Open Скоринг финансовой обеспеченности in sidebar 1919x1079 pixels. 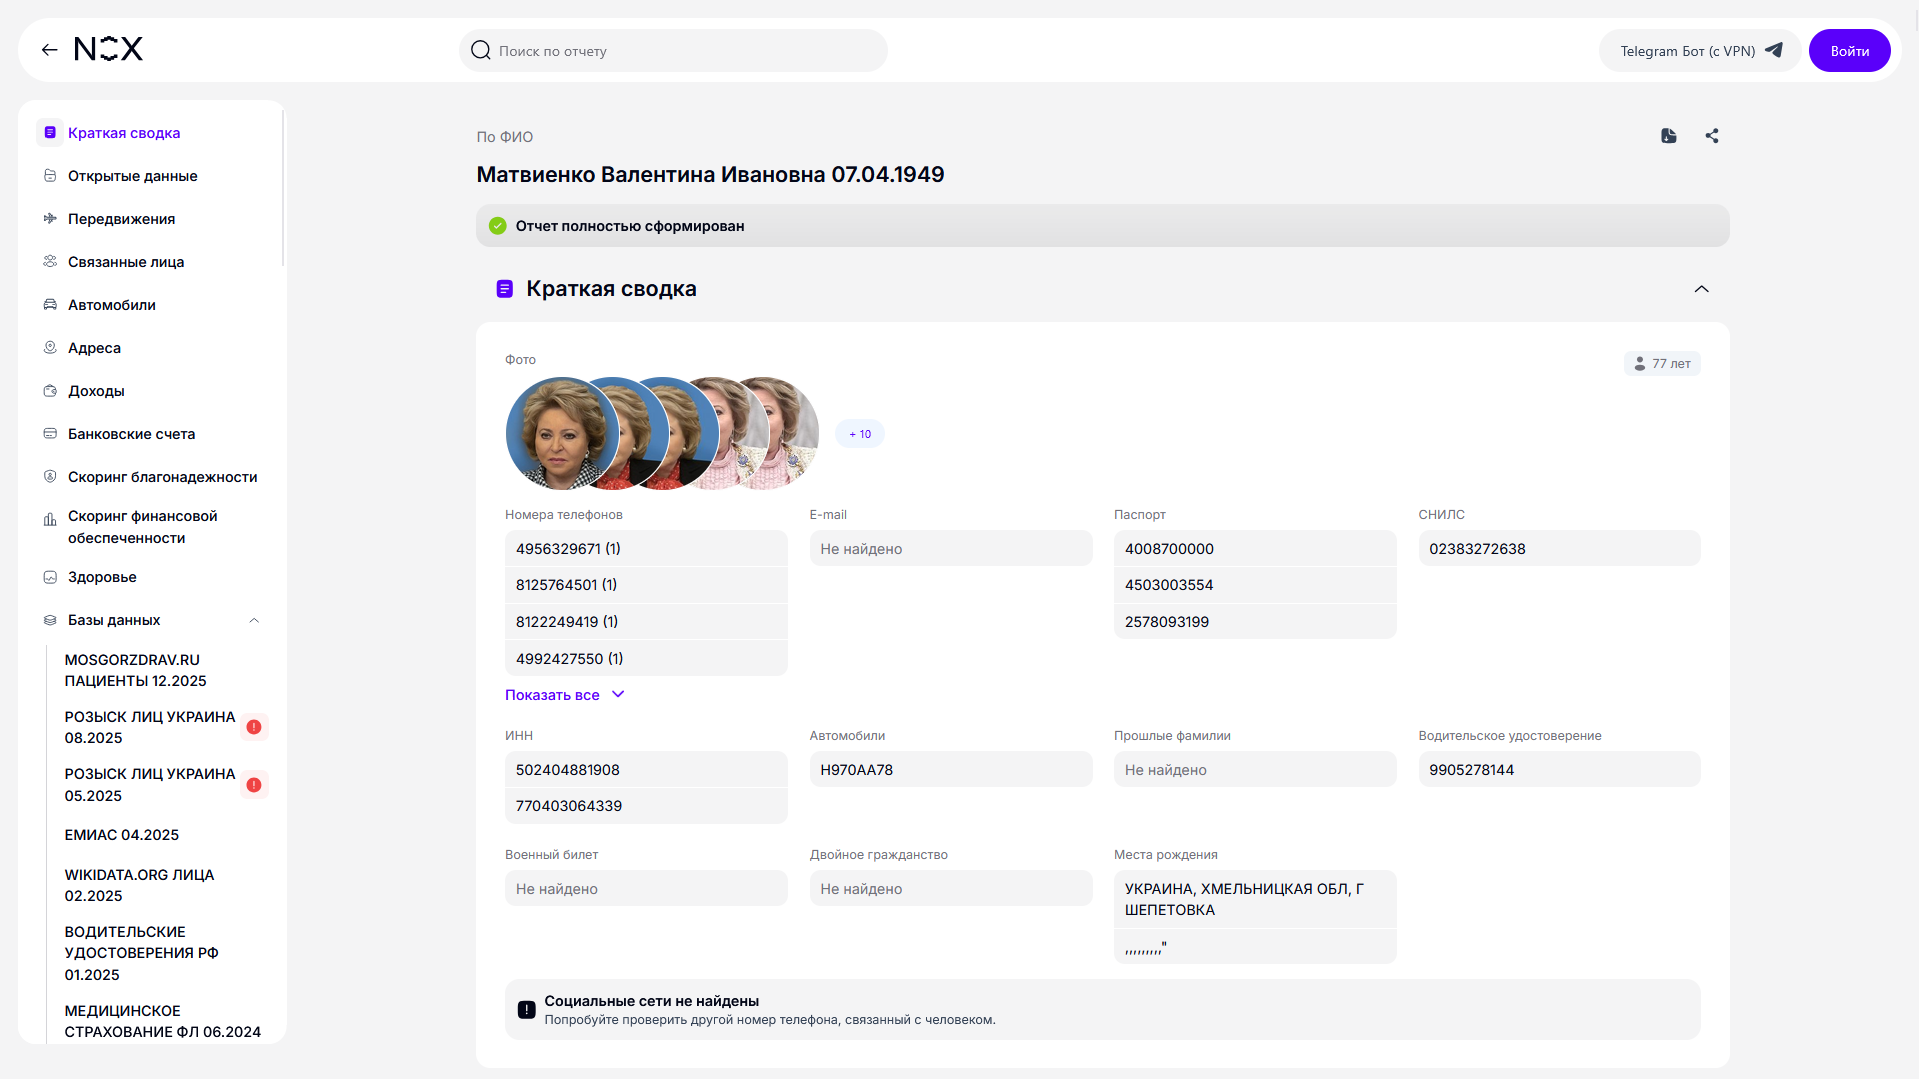pyautogui.click(x=142, y=527)
